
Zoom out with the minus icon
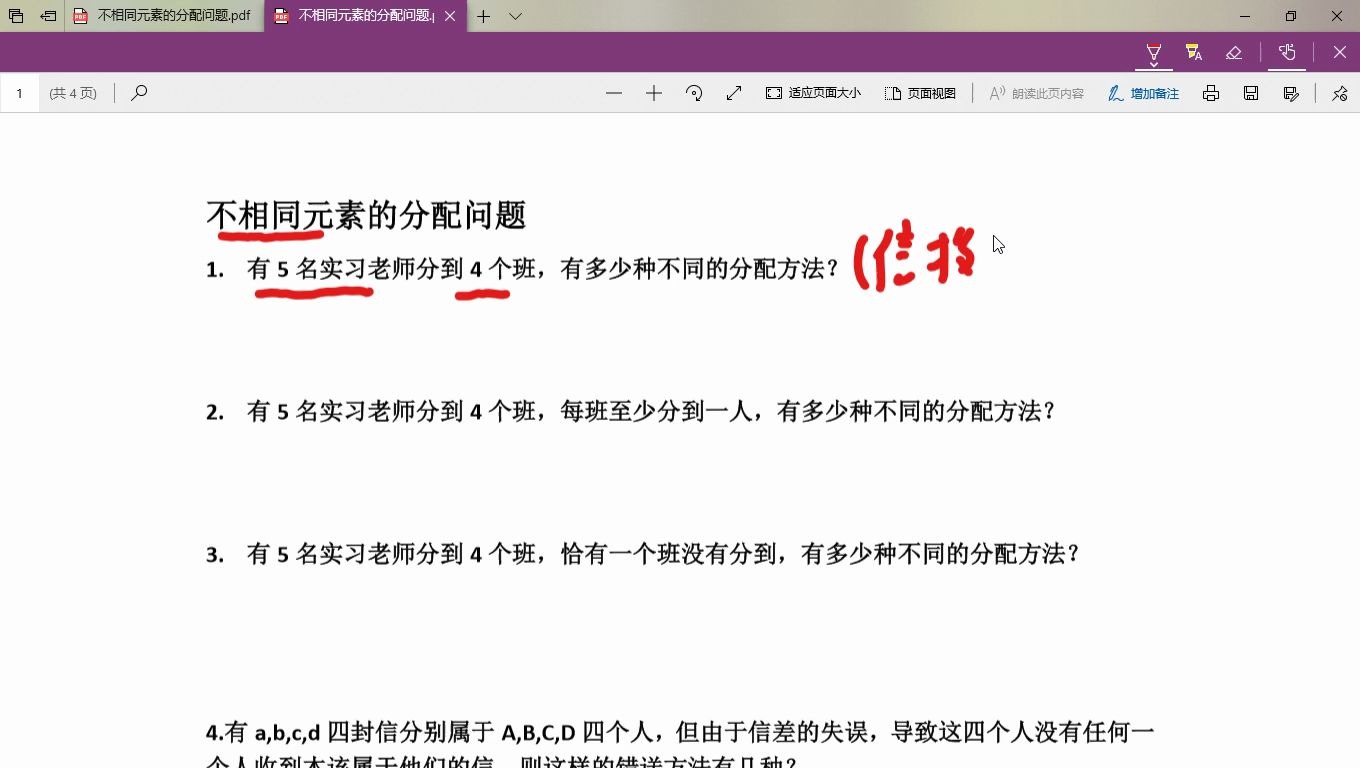[x=614, y=93]
